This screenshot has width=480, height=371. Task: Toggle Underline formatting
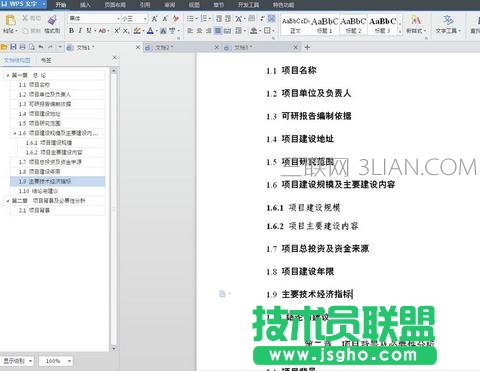click(89, 31)
